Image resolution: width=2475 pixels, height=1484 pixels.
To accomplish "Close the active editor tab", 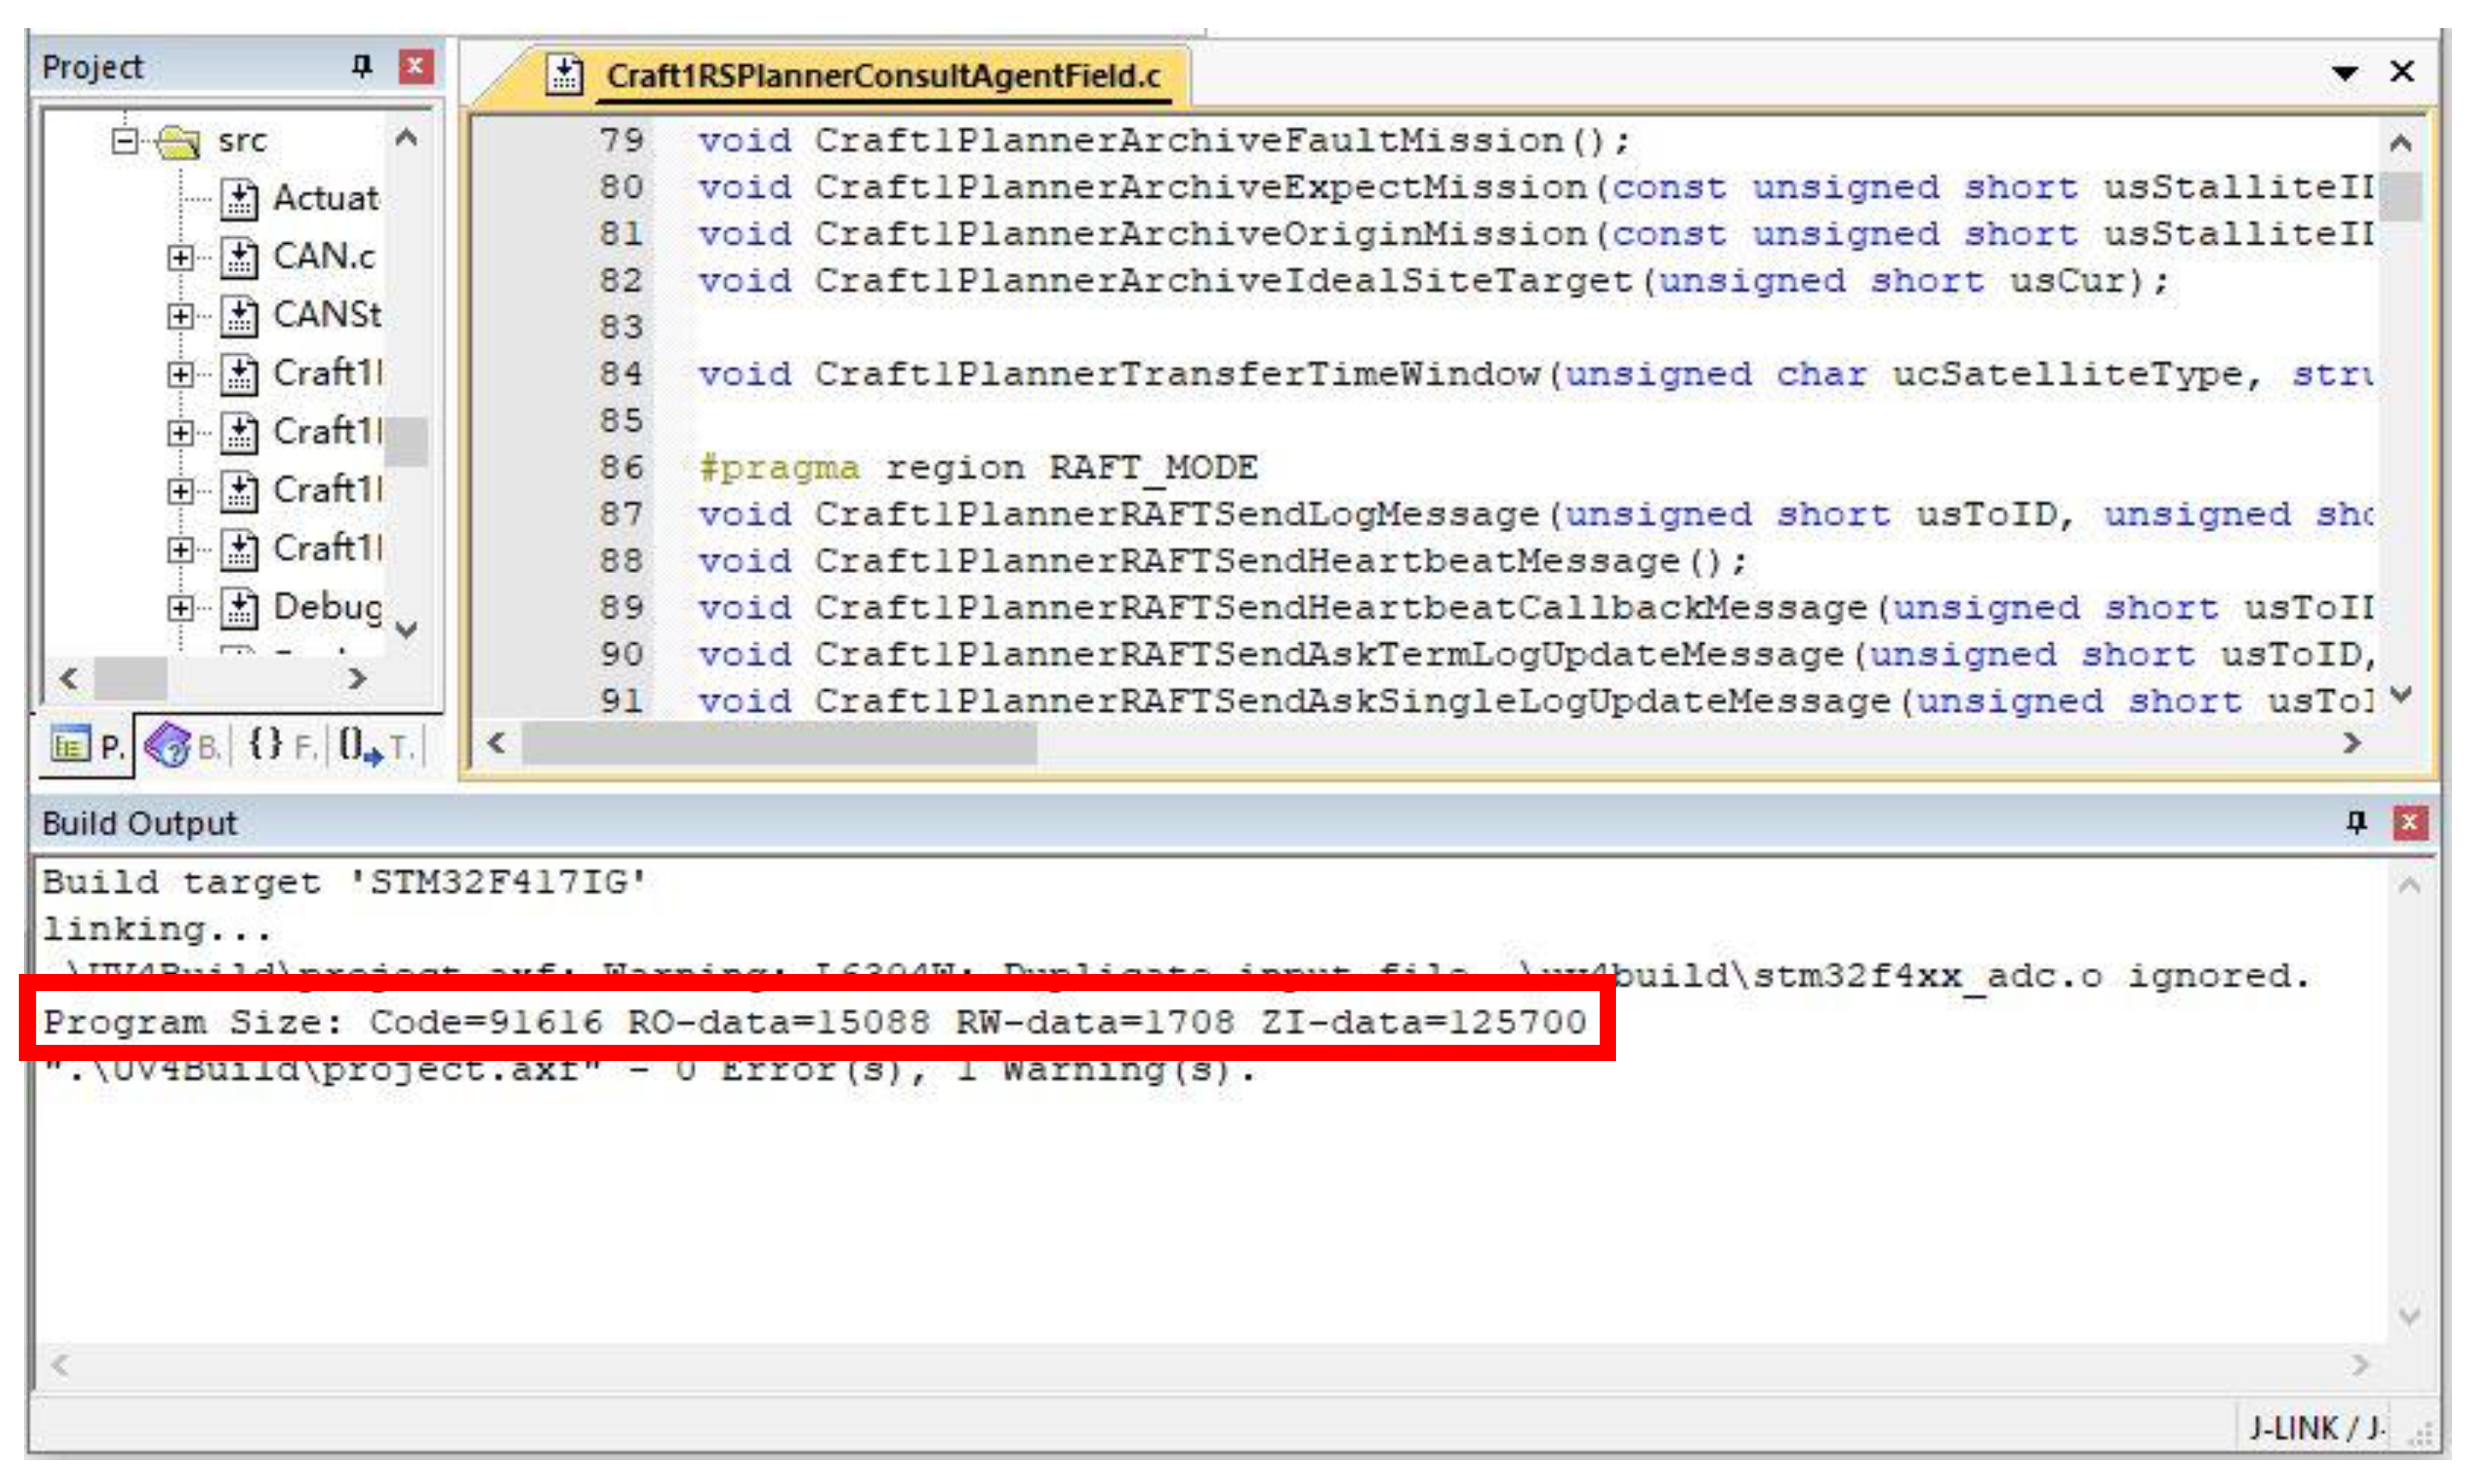I will 2402,72.
